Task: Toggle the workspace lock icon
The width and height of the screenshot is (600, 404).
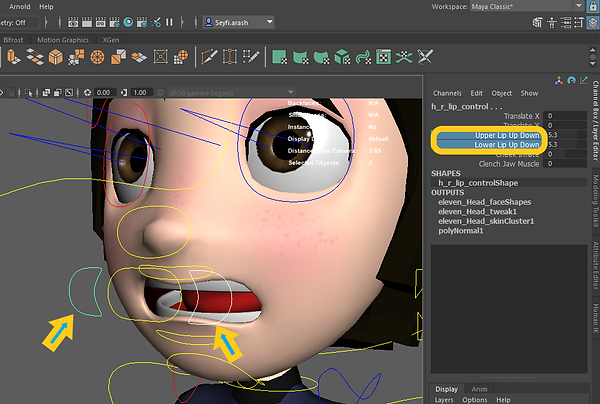Action: coord(593,7)
